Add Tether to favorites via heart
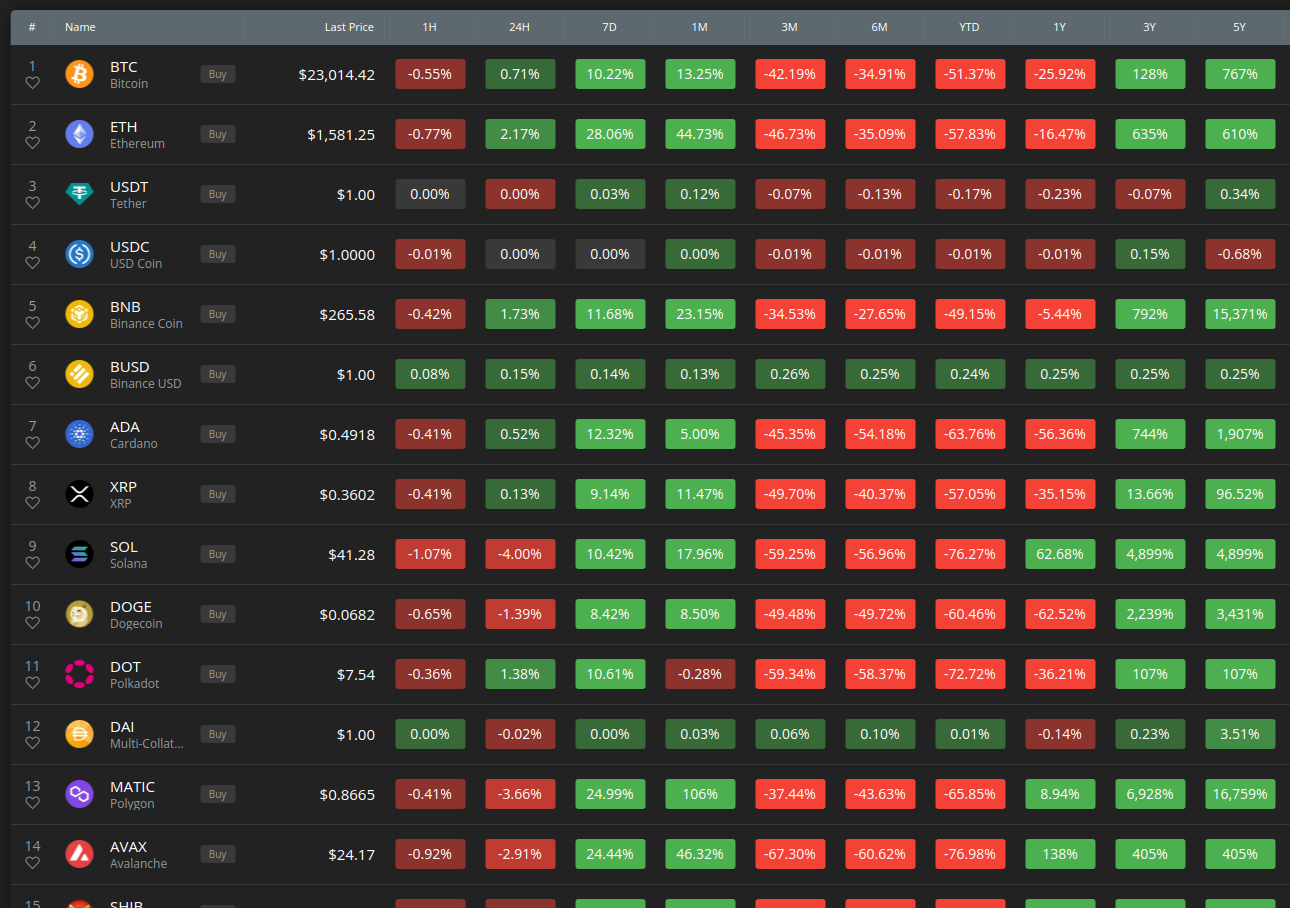Image resolution: width=1290 pixels, height=908 pixels. tap(33, 203)
